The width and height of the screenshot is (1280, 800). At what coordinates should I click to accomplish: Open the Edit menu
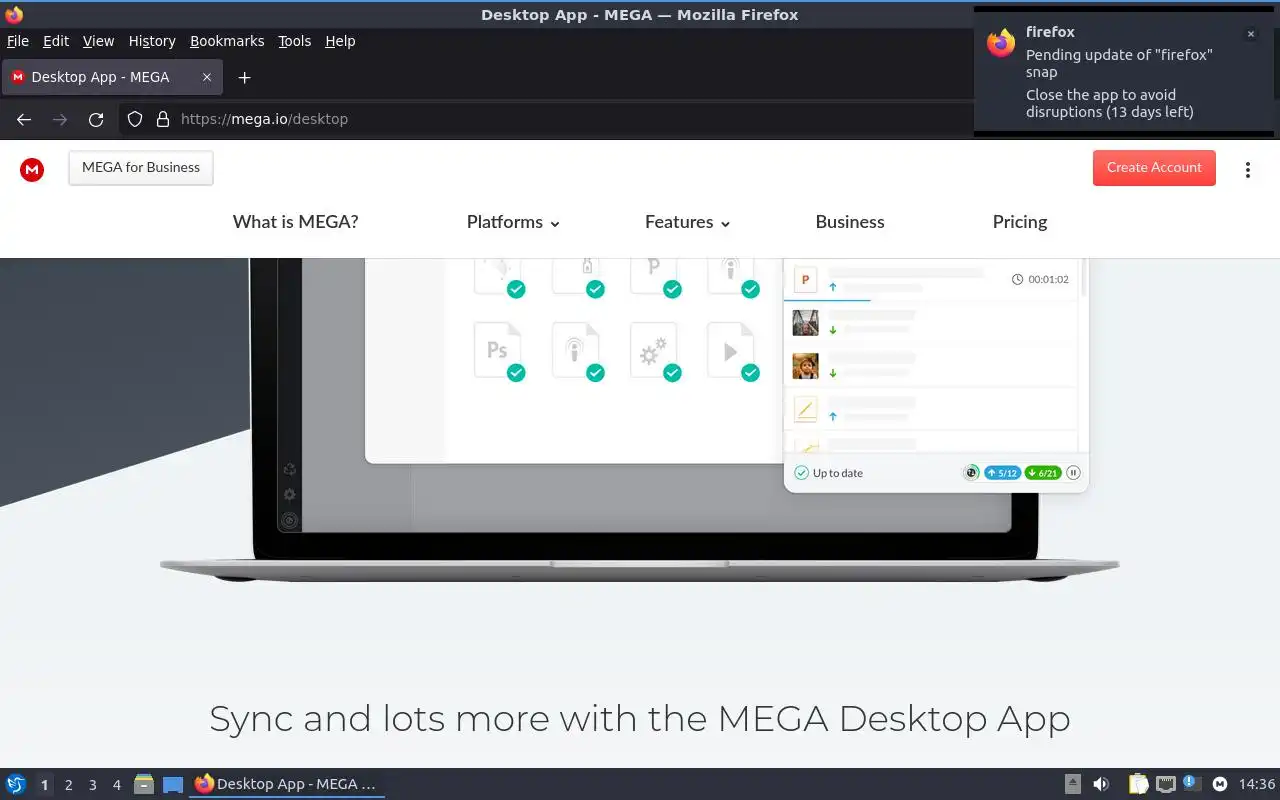click(x=56, y=41)
